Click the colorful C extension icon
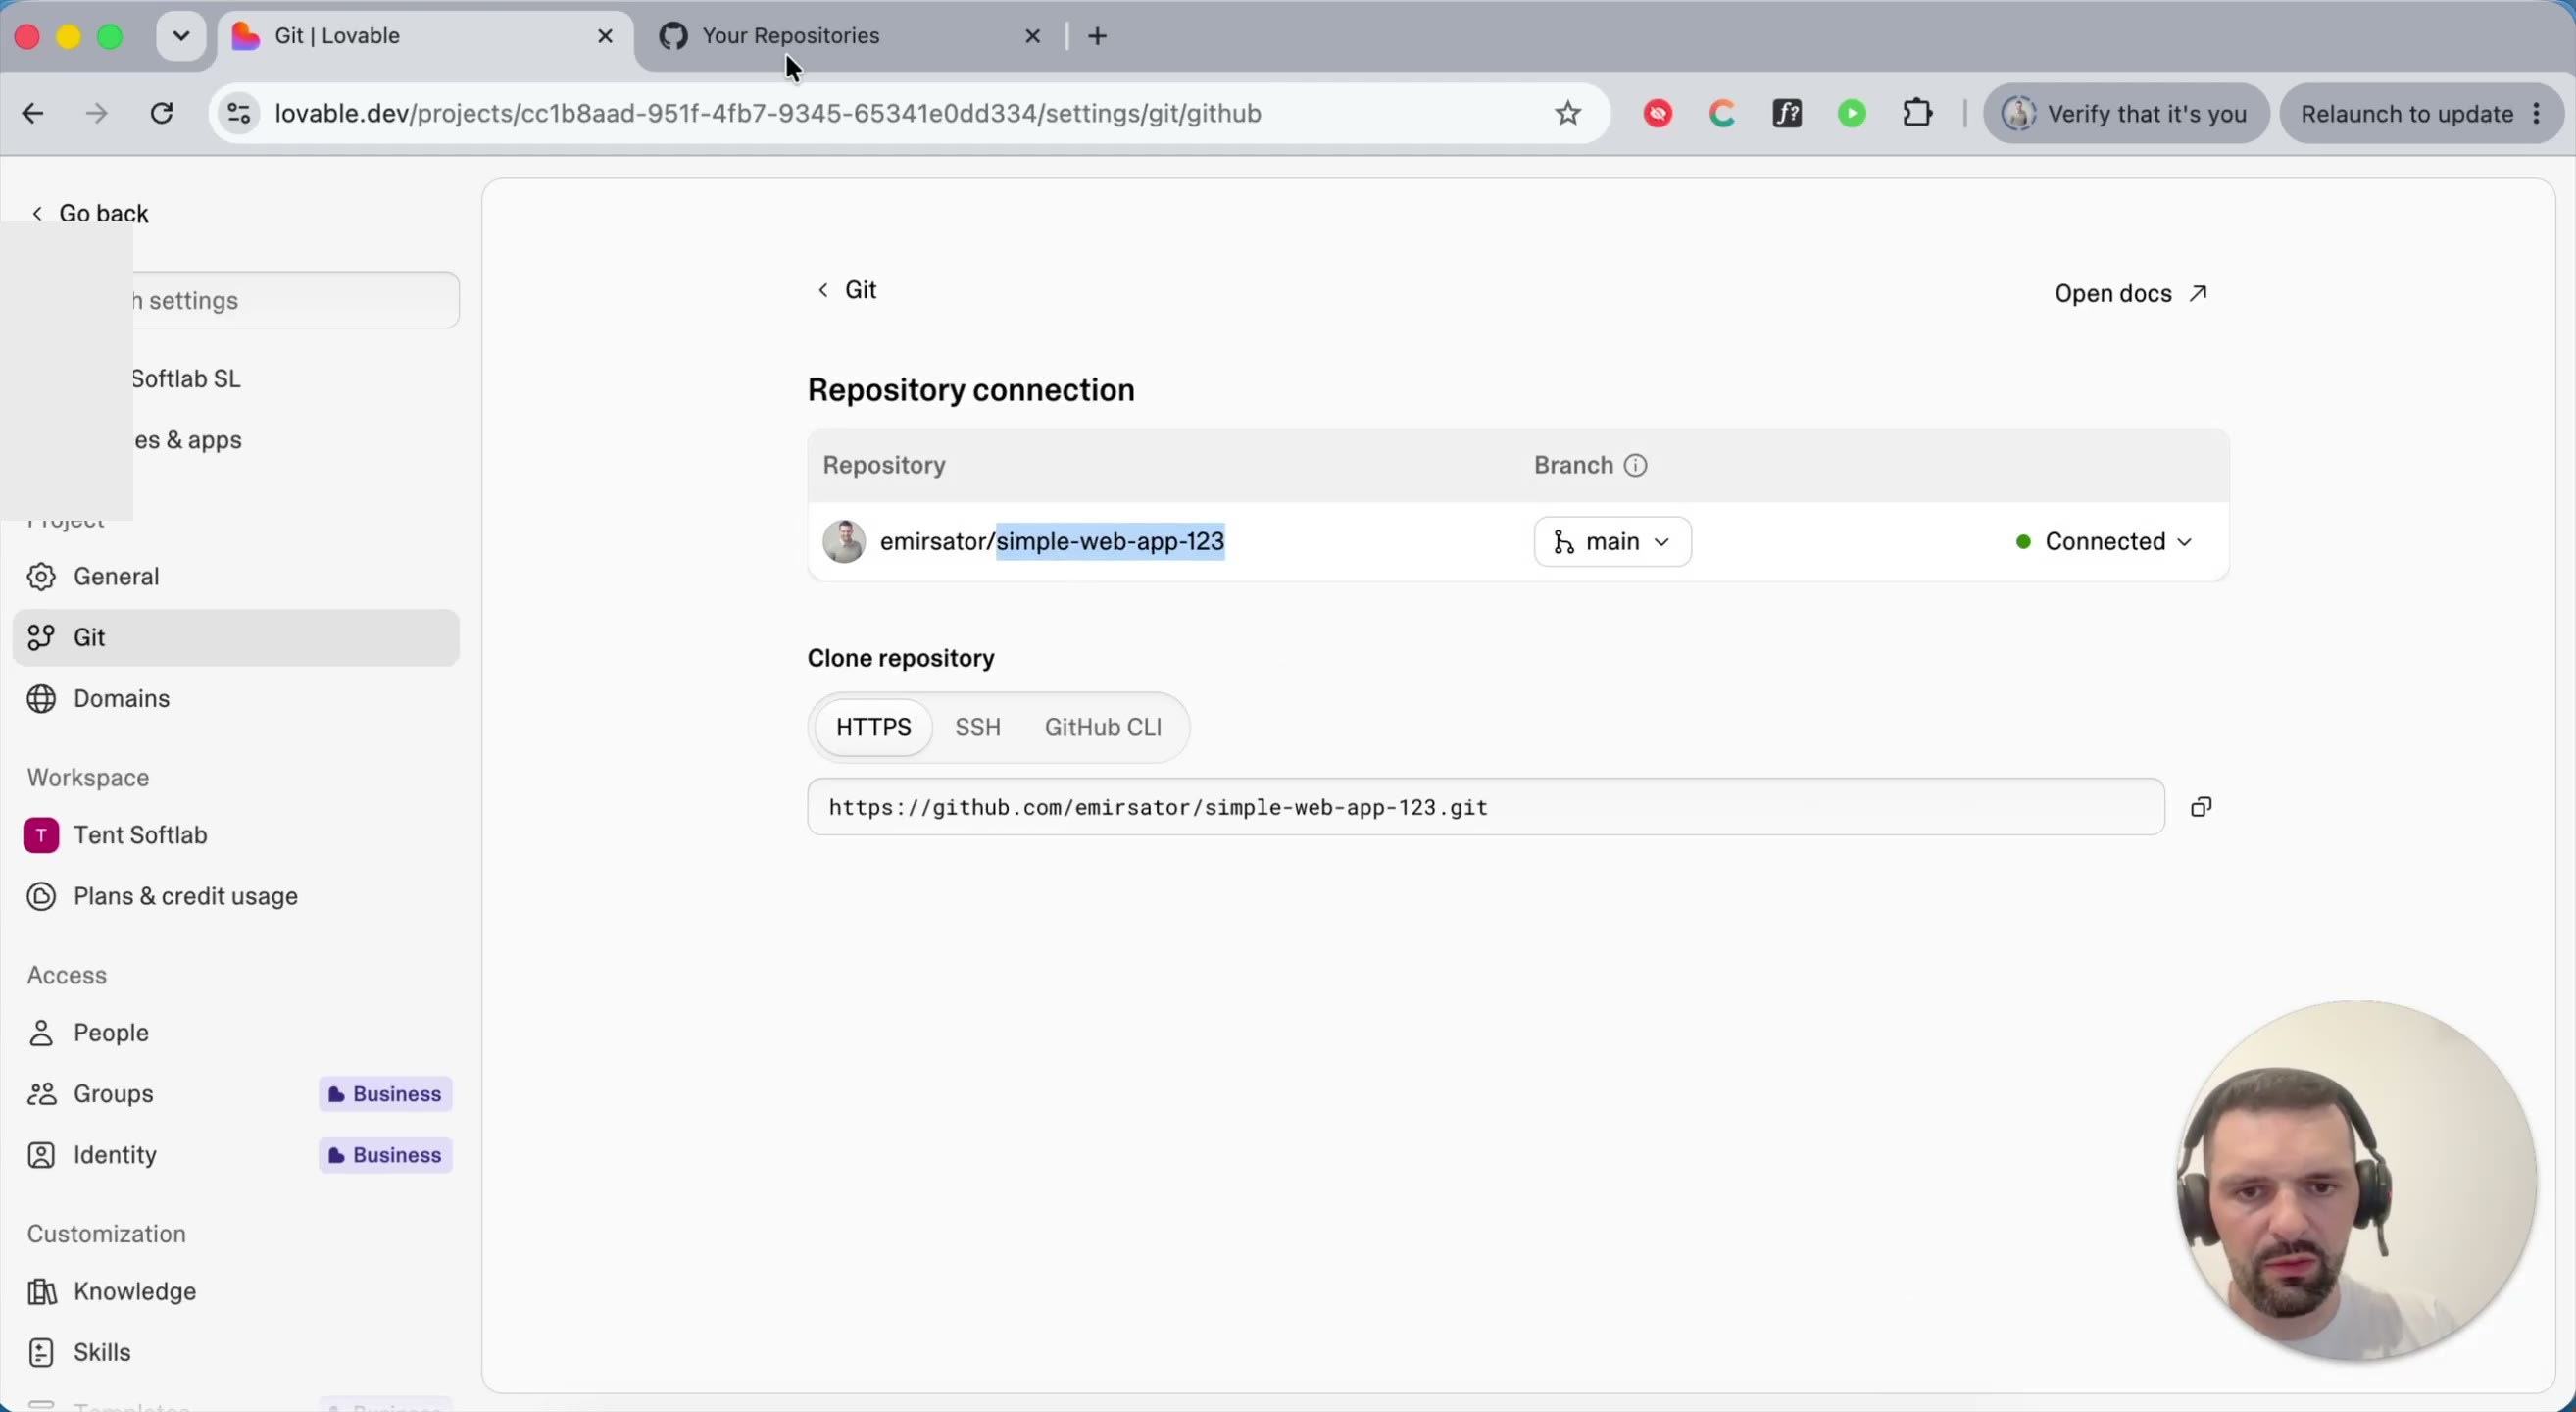This screenshot has width=2576, height=1412. click(x=1722, y=113)
